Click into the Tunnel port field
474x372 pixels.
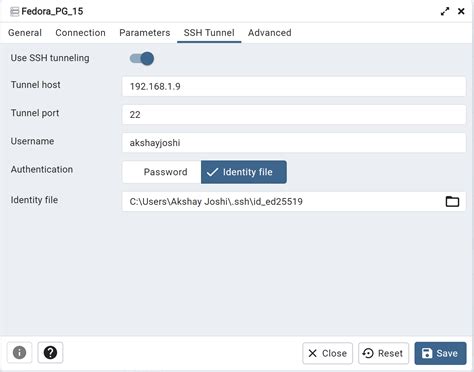pos(294,115)
